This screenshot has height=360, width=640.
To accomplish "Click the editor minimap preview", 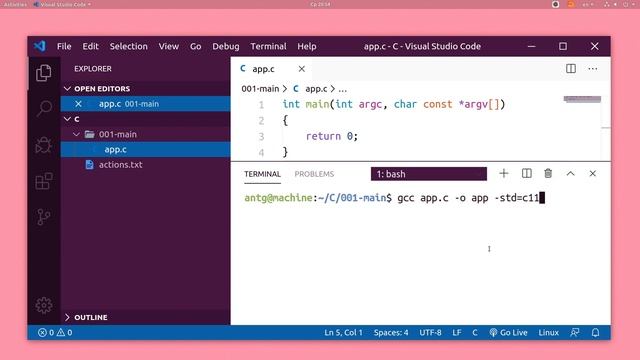I will [x=582, y=99].
